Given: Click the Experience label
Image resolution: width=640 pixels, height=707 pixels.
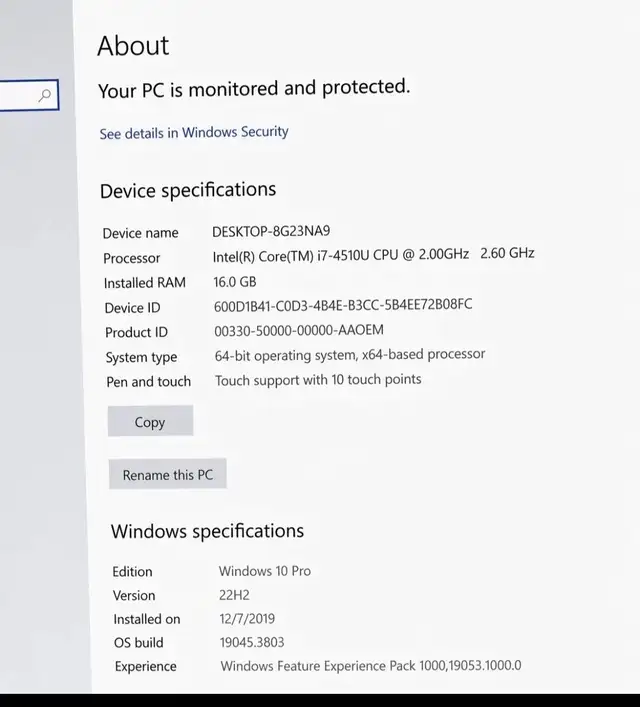Looking at the screenshot, I should [145, 666].
